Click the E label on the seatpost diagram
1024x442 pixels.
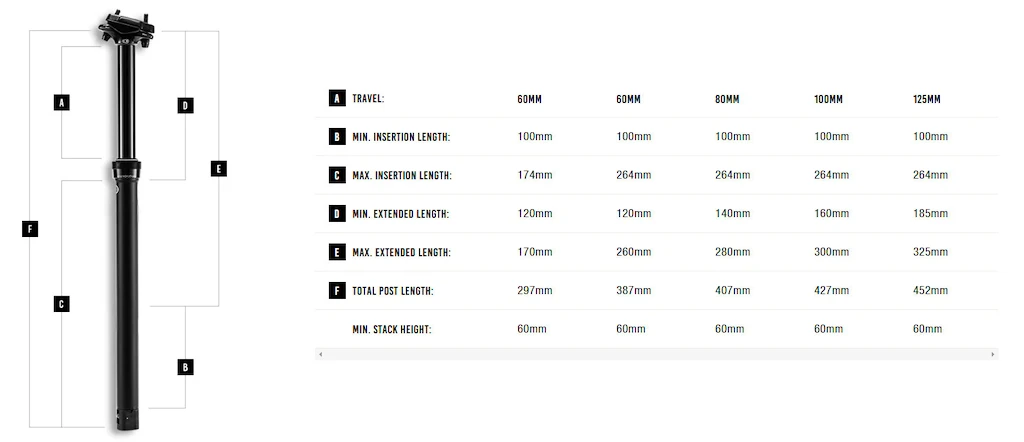click(x=219, y=168)
